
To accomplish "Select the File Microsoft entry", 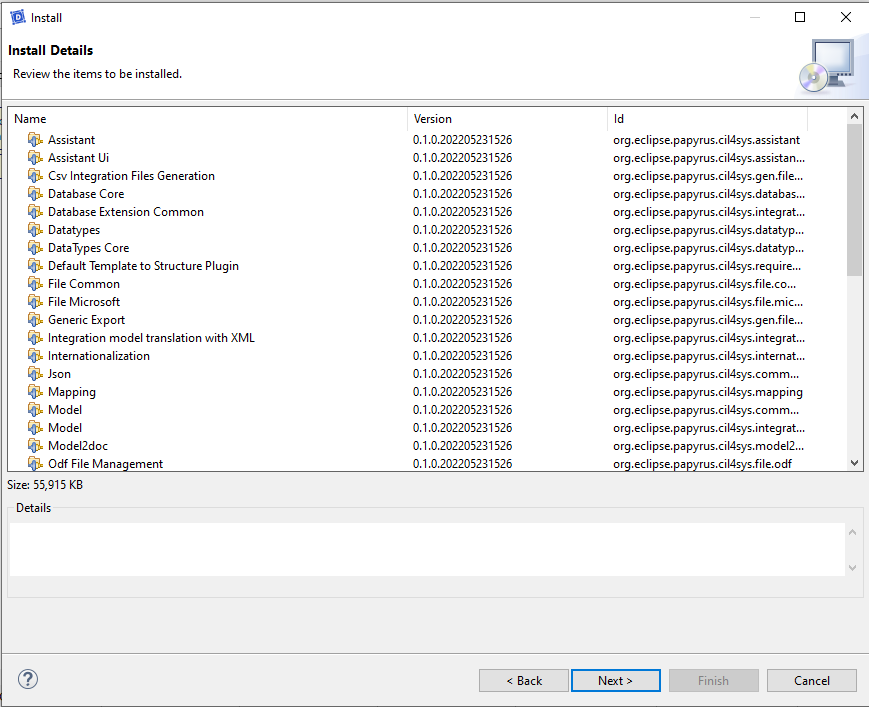I will (84, 302).
